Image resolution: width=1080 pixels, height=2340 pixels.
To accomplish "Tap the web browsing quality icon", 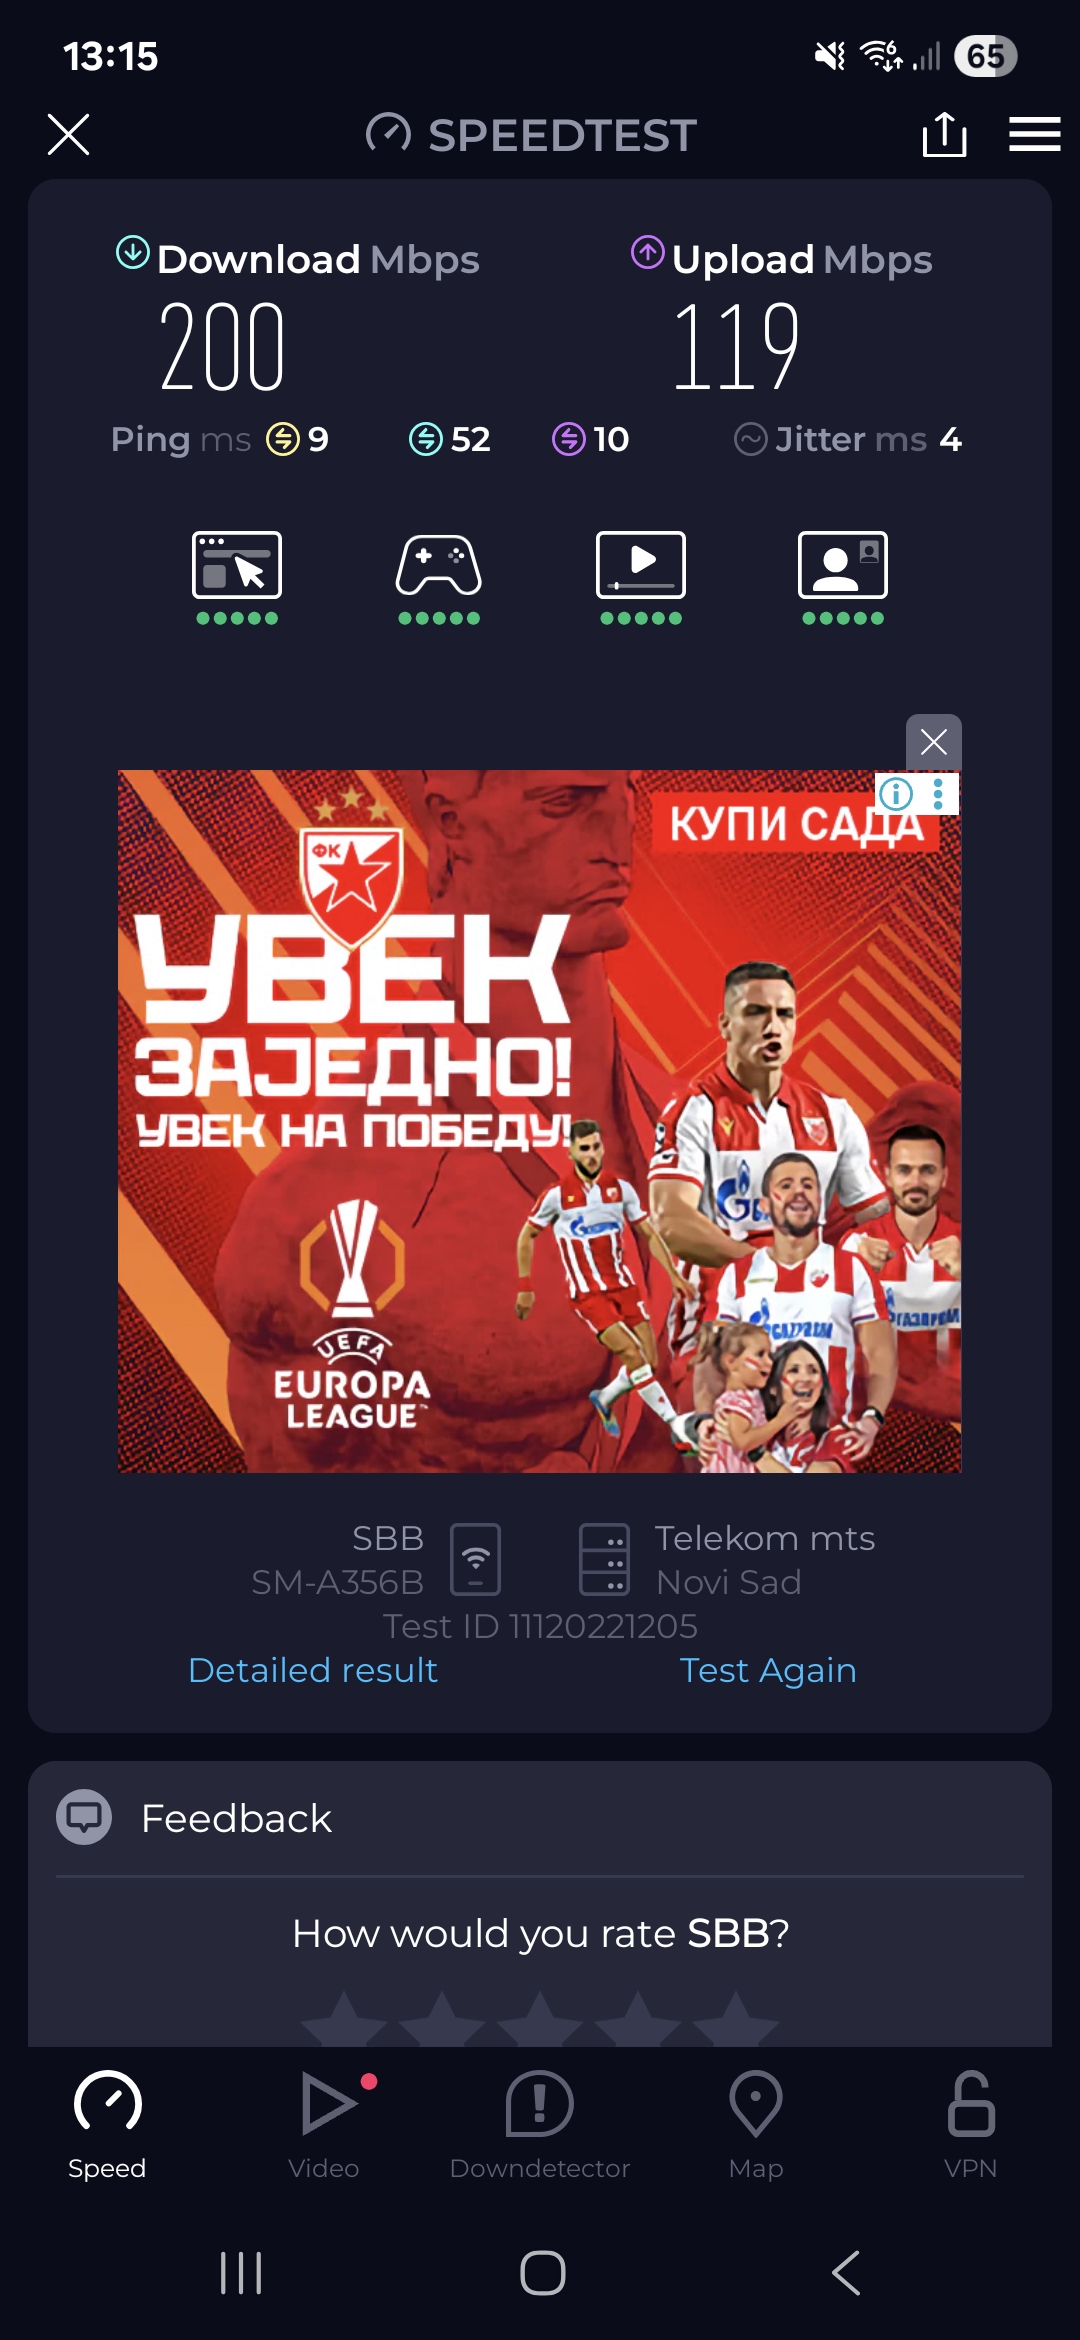I will click(x=237, y=565).
